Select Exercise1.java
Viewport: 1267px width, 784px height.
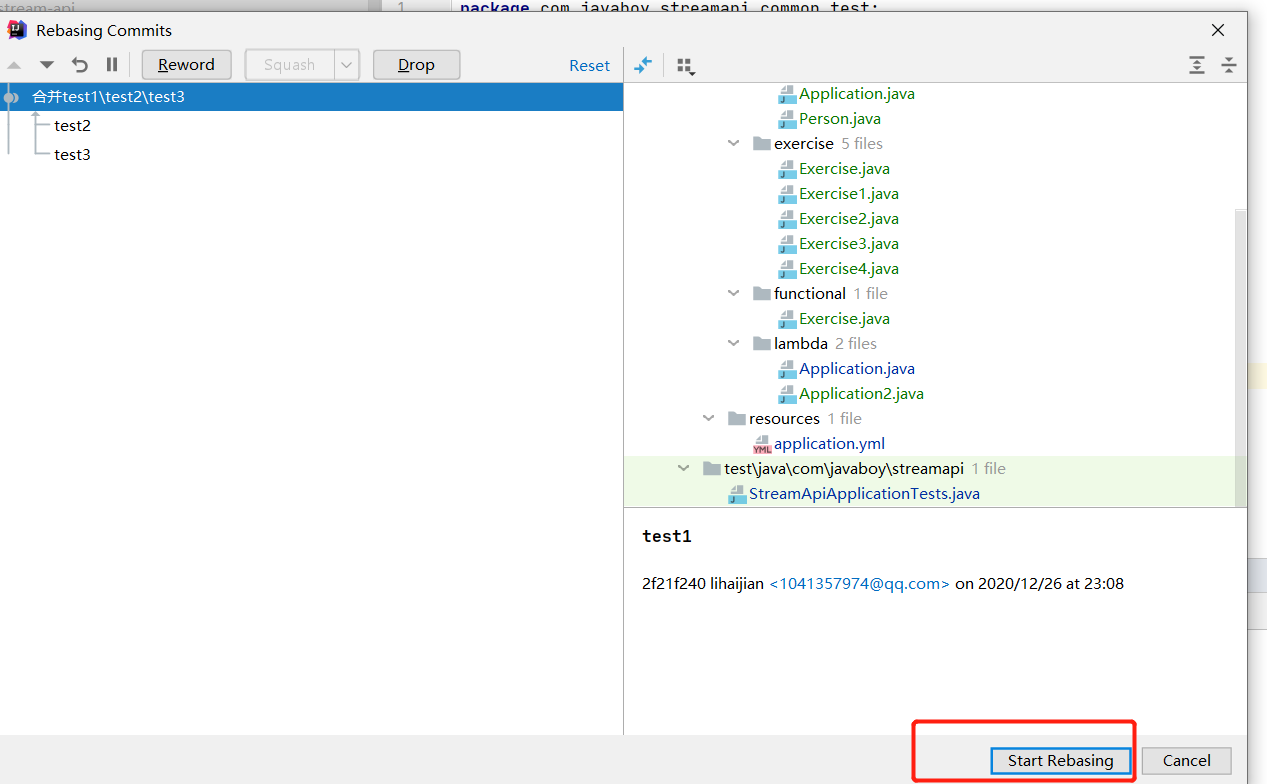pyautogui.click(x=849, y=193)
